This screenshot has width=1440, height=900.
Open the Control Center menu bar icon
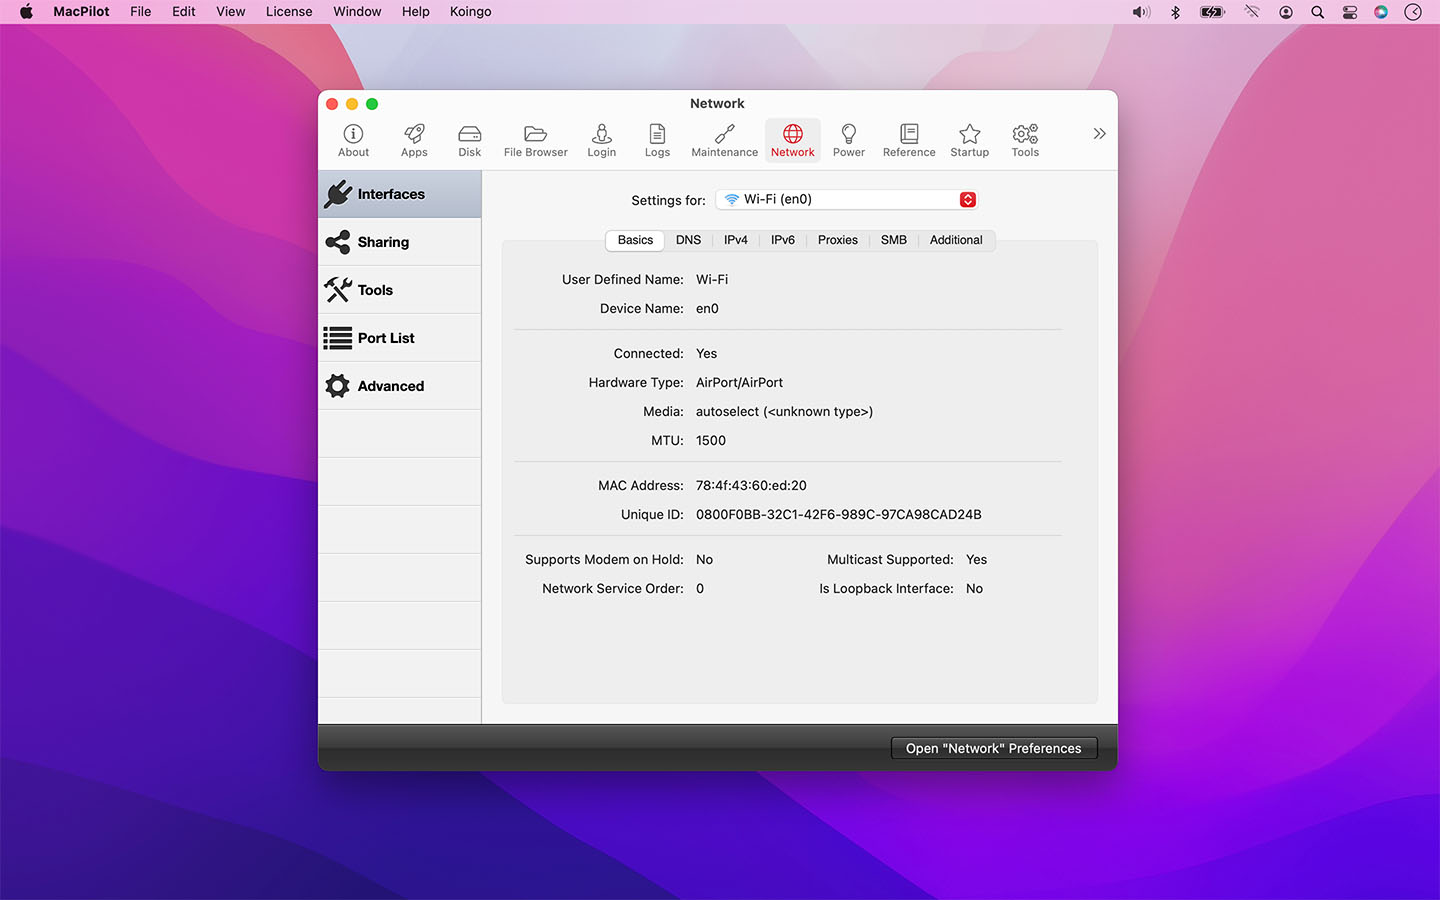click(1349, 12)
